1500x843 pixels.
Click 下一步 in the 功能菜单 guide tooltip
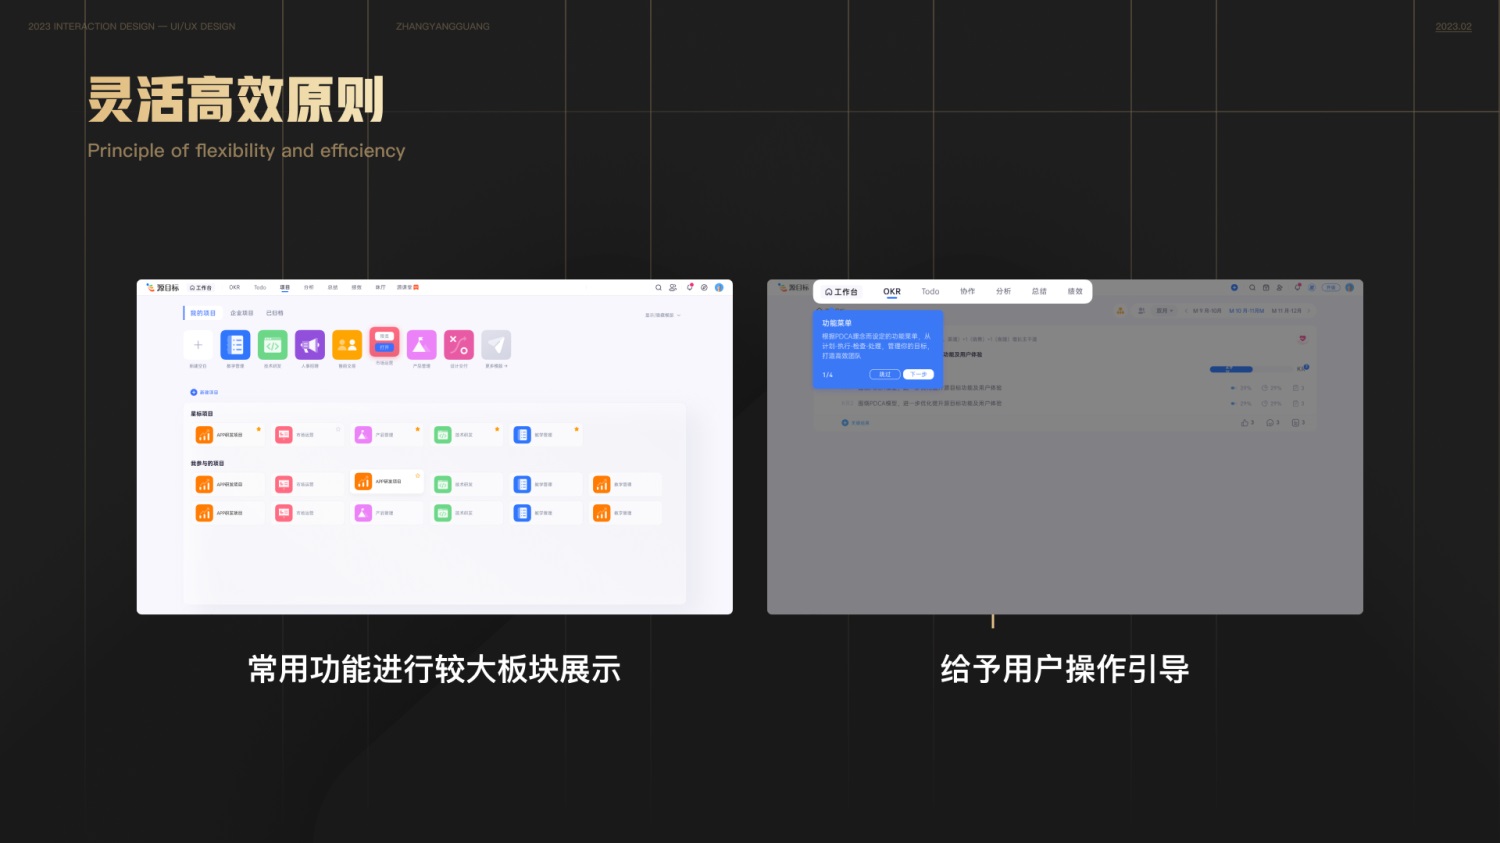click(918, 374)
